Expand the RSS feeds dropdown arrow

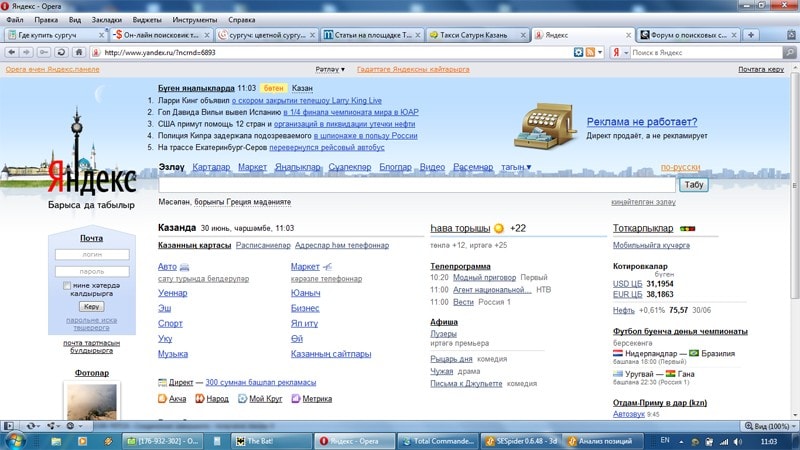pos(600,53)
